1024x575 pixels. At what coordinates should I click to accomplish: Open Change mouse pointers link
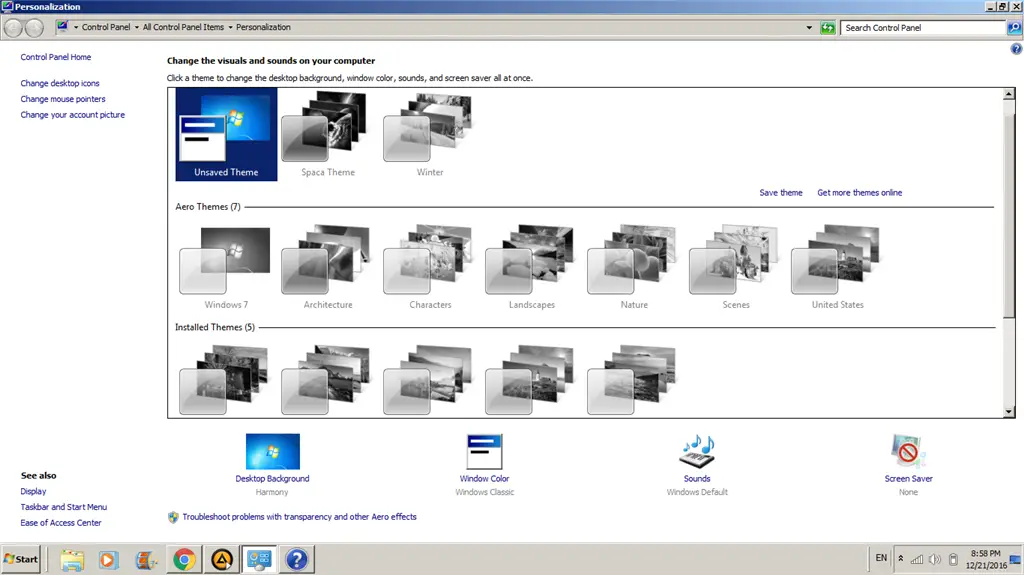63,99
